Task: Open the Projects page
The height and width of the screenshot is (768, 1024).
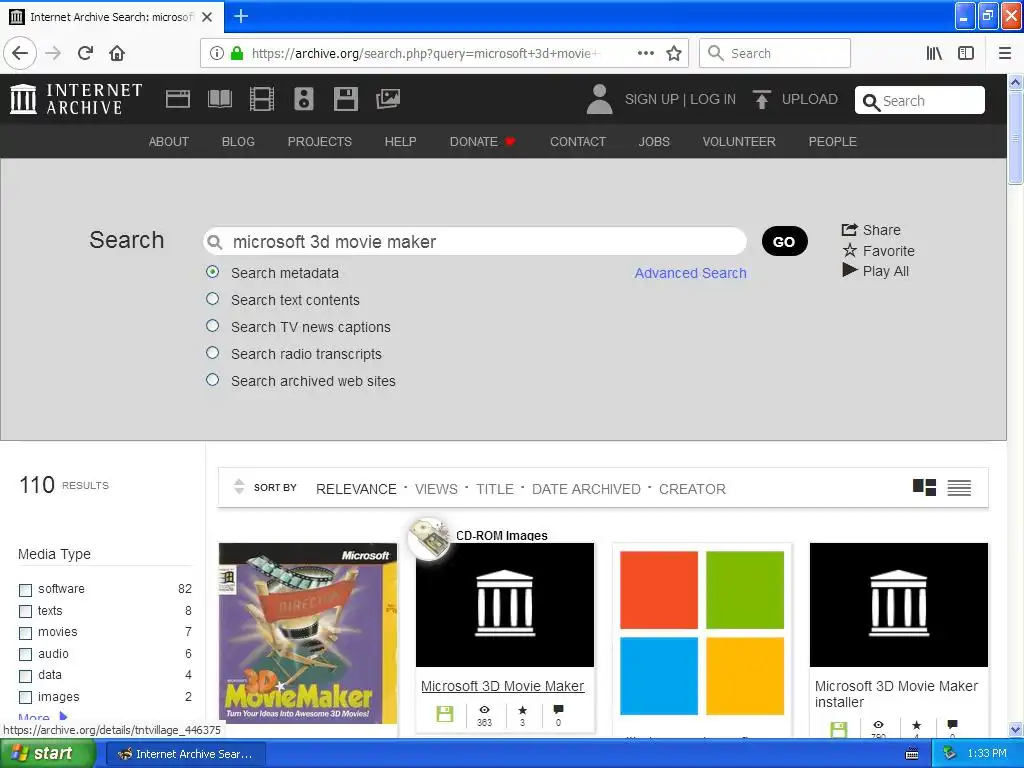Action: coord(319,142)
